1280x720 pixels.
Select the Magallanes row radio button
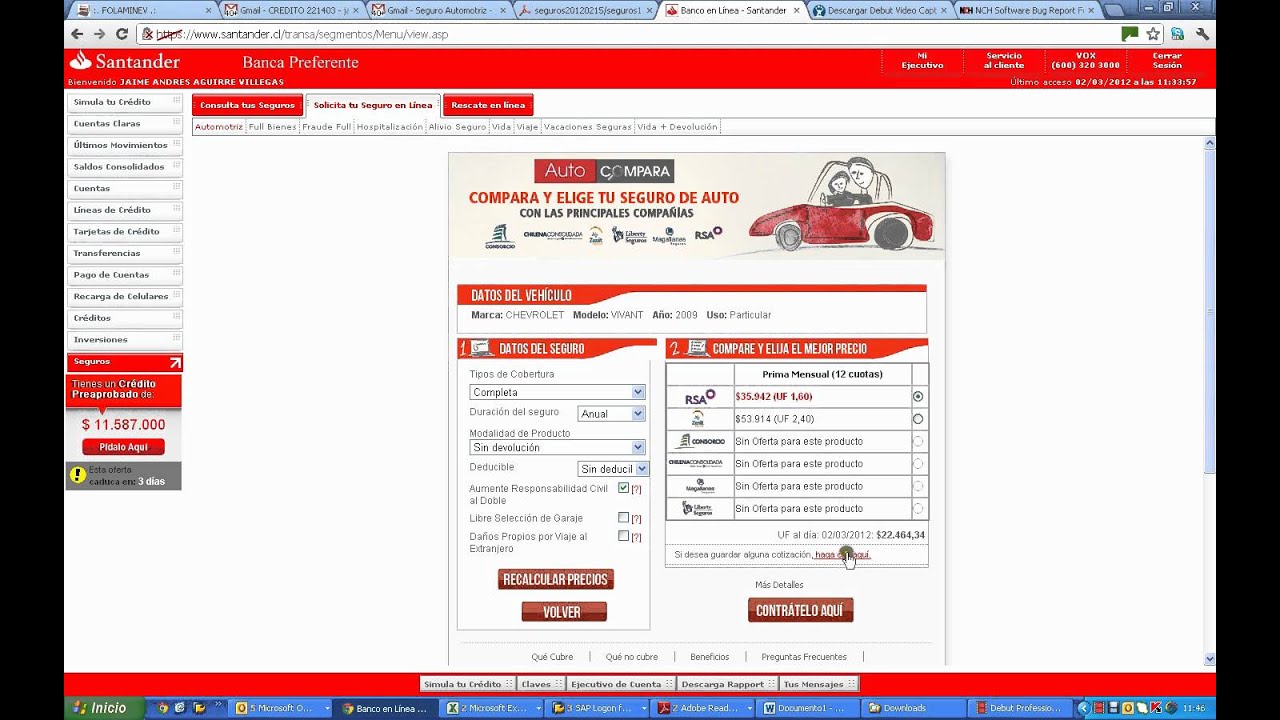click(918, 486)
